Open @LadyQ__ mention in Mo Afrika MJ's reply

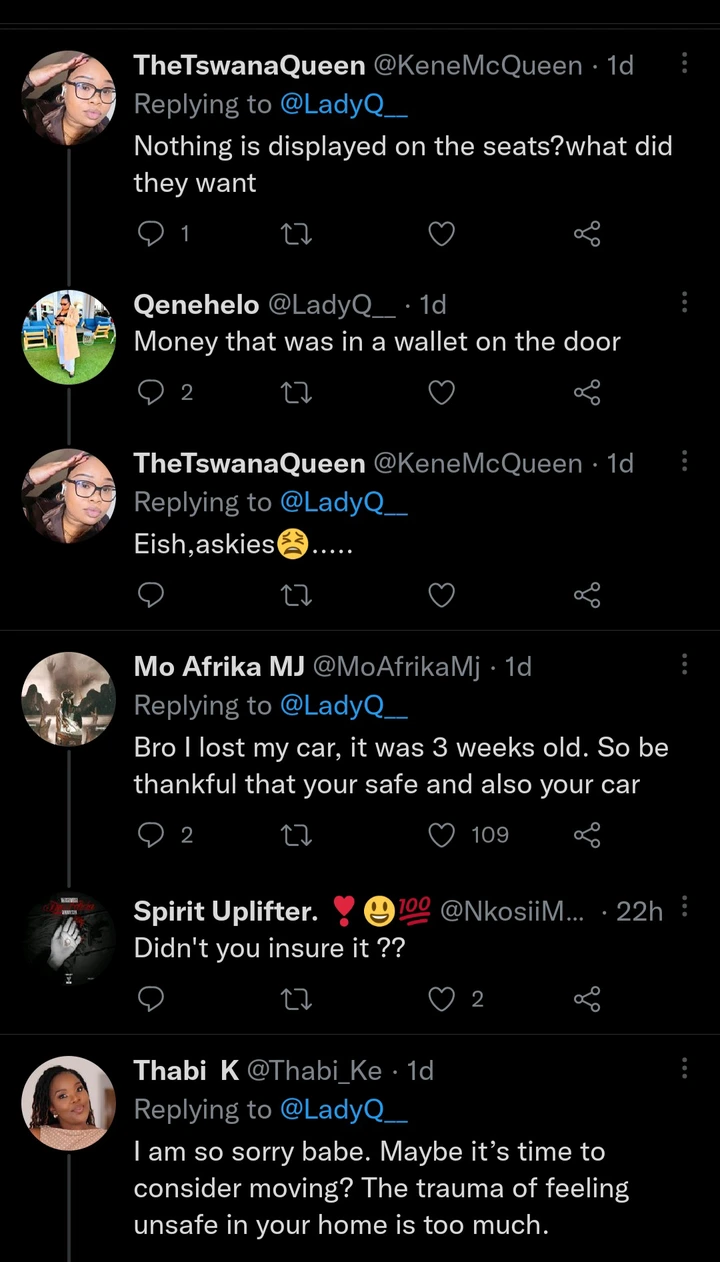click(345, 705)
